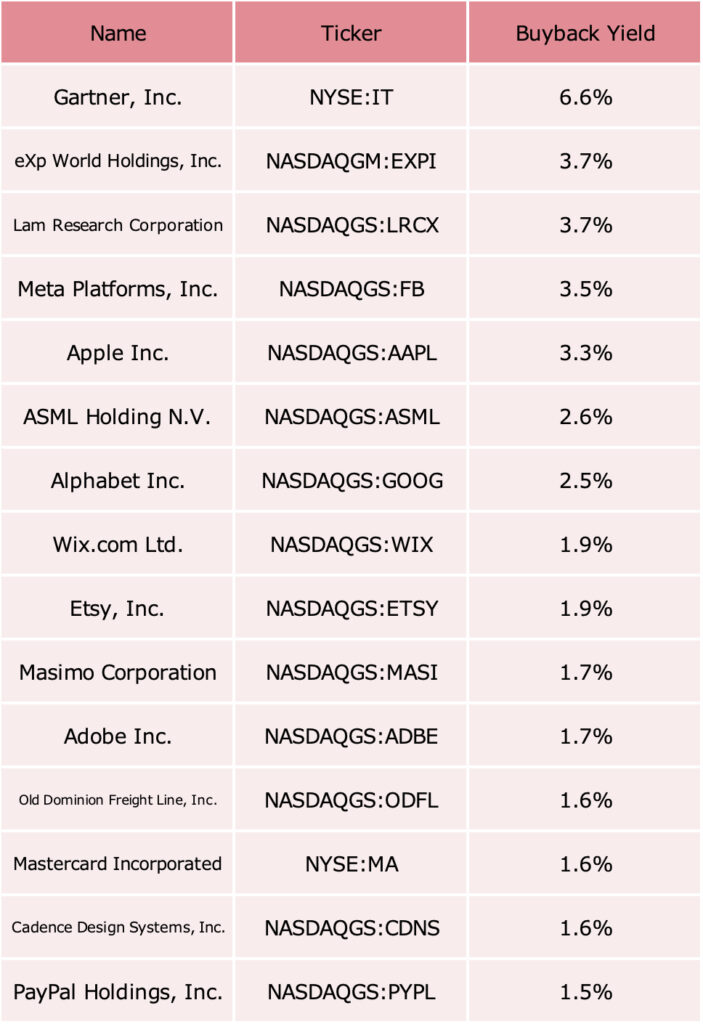
Task: Click the NASDAQGS:LRCX ticker cell
Action: point(351,225)
